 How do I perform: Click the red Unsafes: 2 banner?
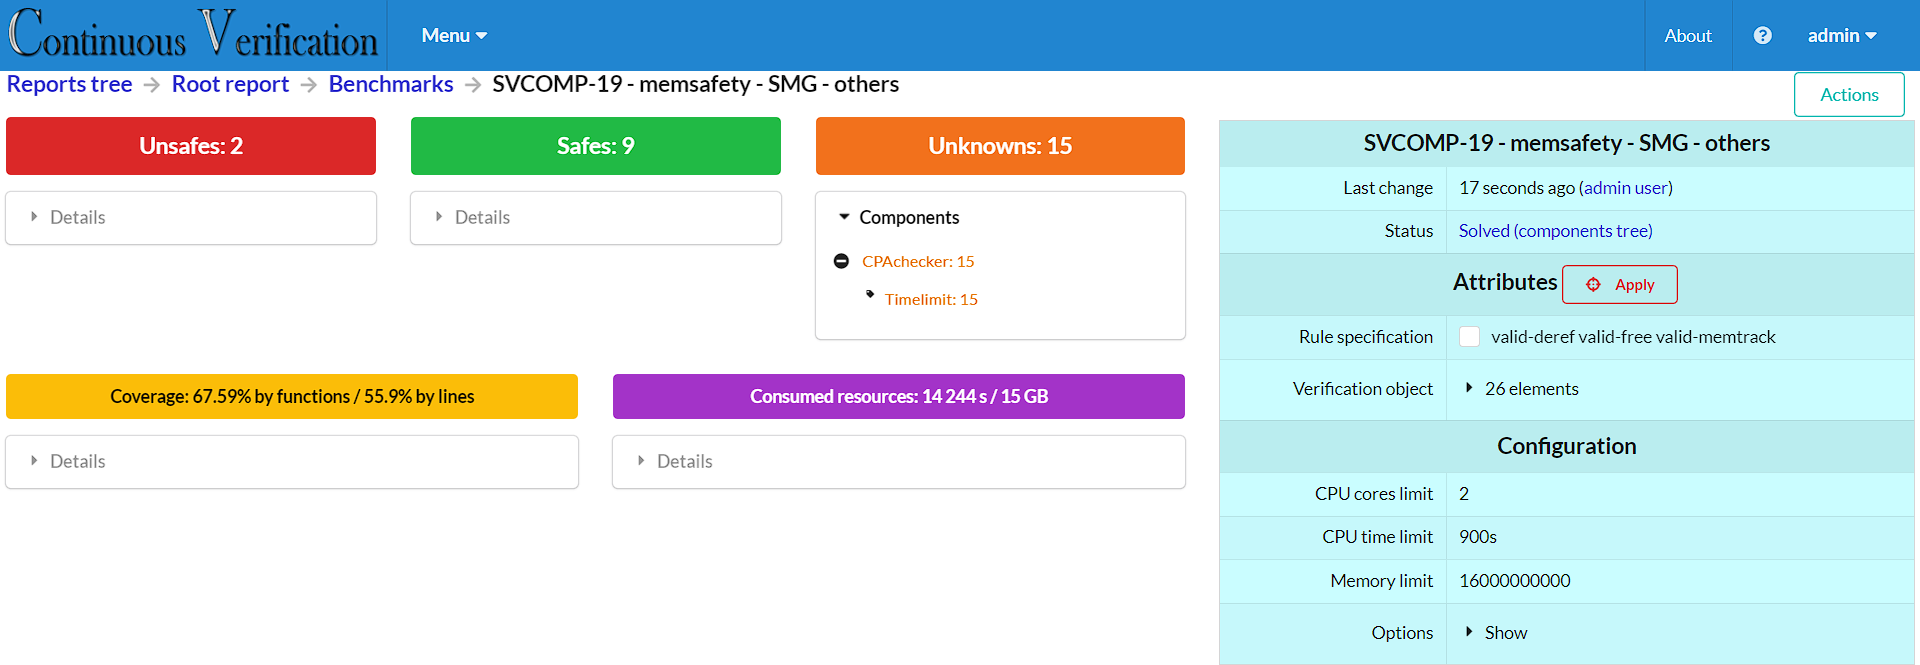pos(191,146)
